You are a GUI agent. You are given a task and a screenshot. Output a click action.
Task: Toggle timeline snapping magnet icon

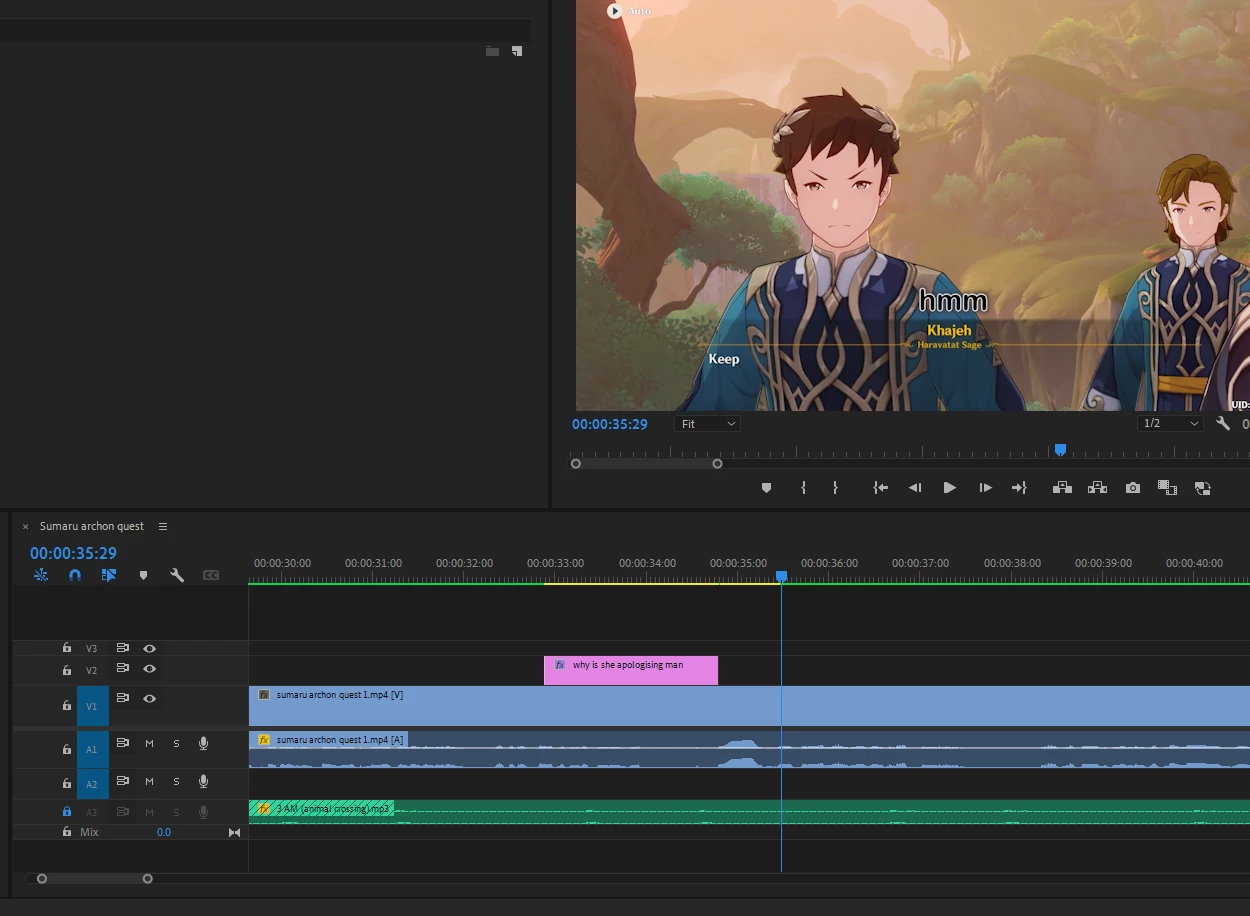(75, 575)
